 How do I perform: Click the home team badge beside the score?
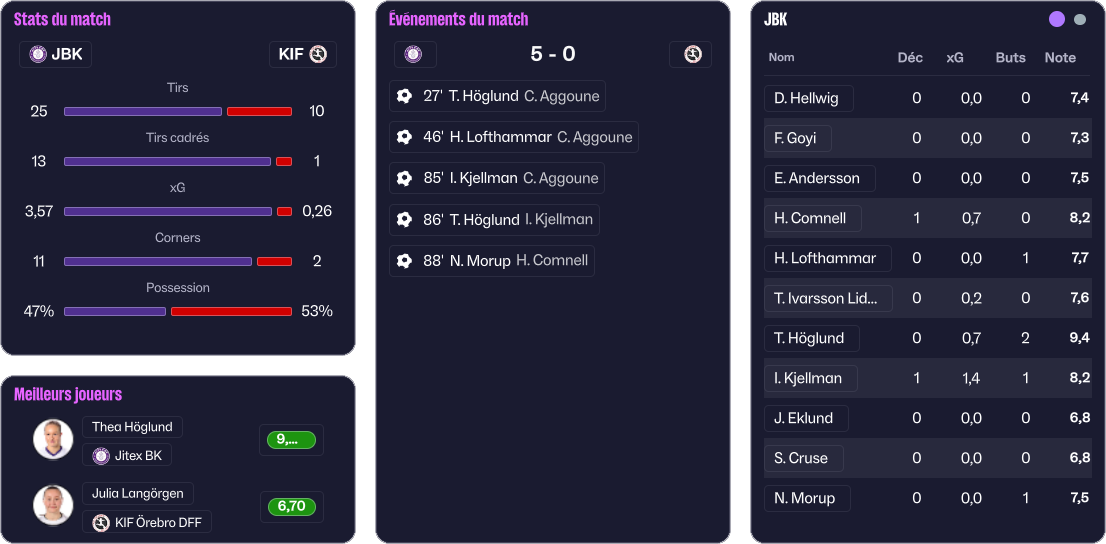tap(413, 54)
